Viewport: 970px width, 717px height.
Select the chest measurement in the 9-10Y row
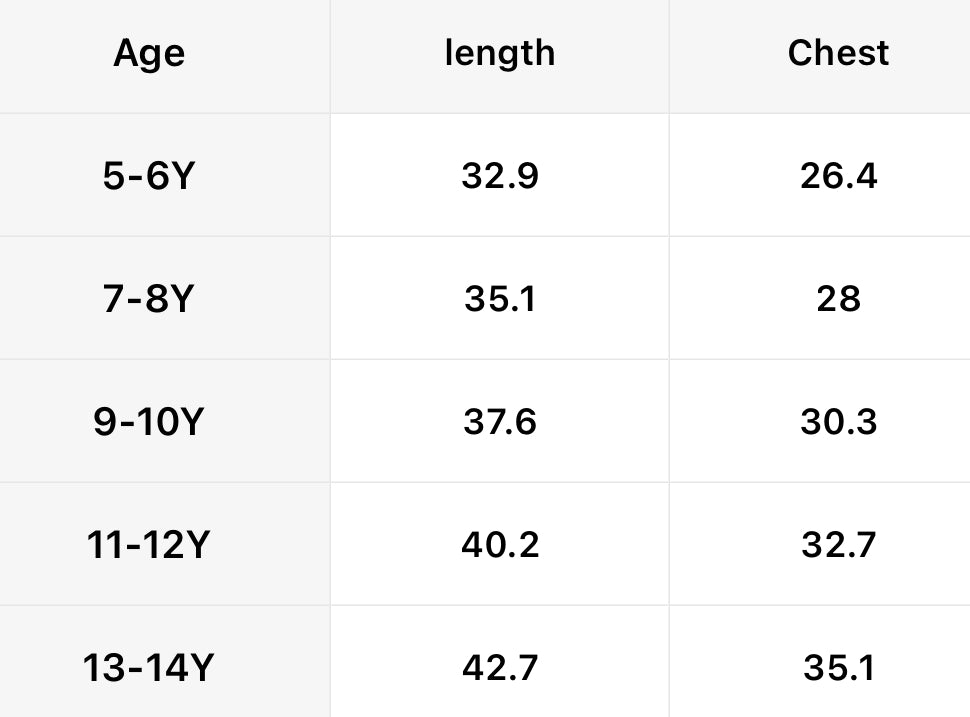click(838, 421)
